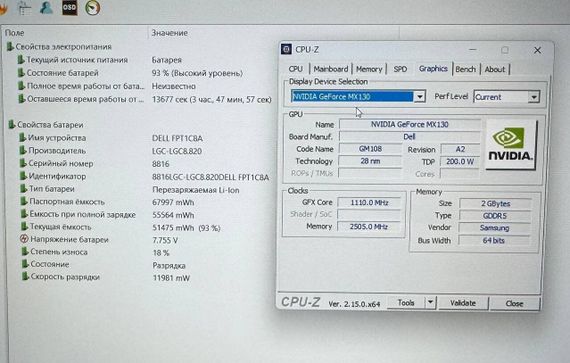Click icon beside 'Скорость разрядки' row
The image size is (570, 363).
click(25, 277)
